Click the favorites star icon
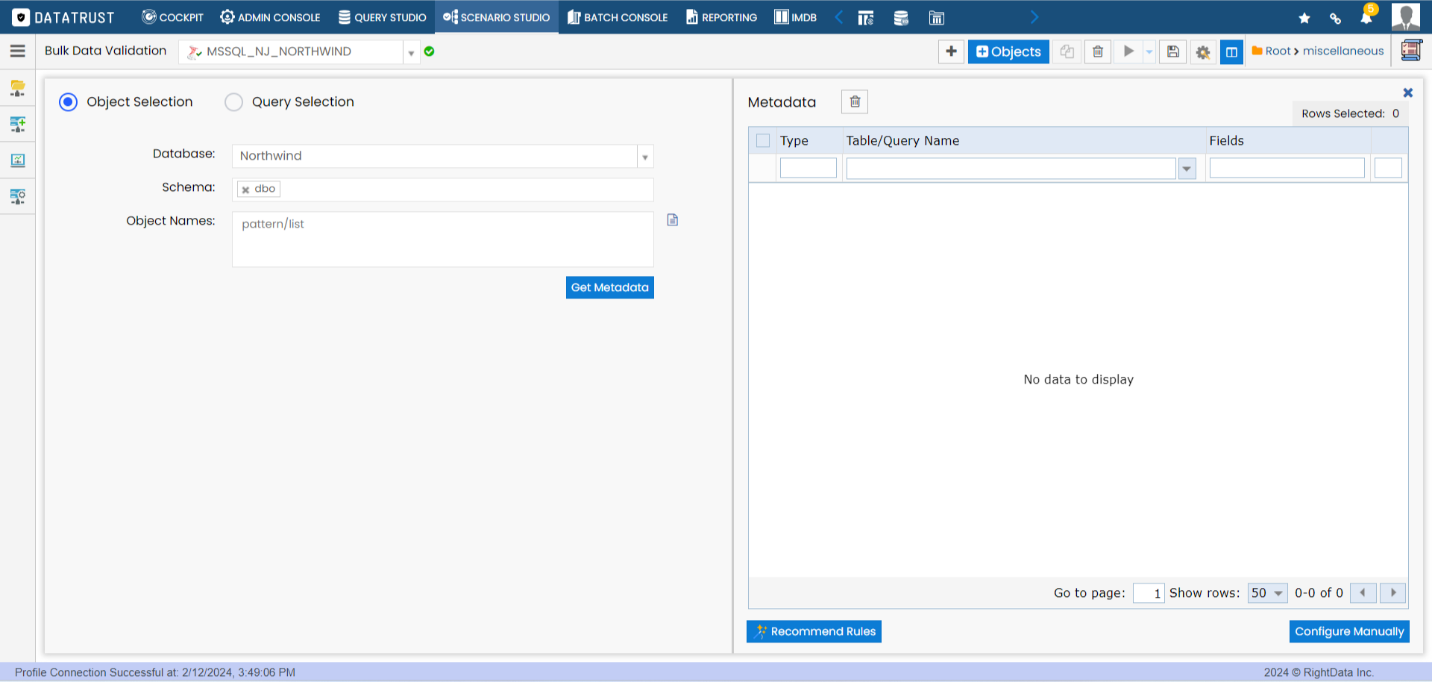Screen dimensions: 1432x682 coord(1304,18)
